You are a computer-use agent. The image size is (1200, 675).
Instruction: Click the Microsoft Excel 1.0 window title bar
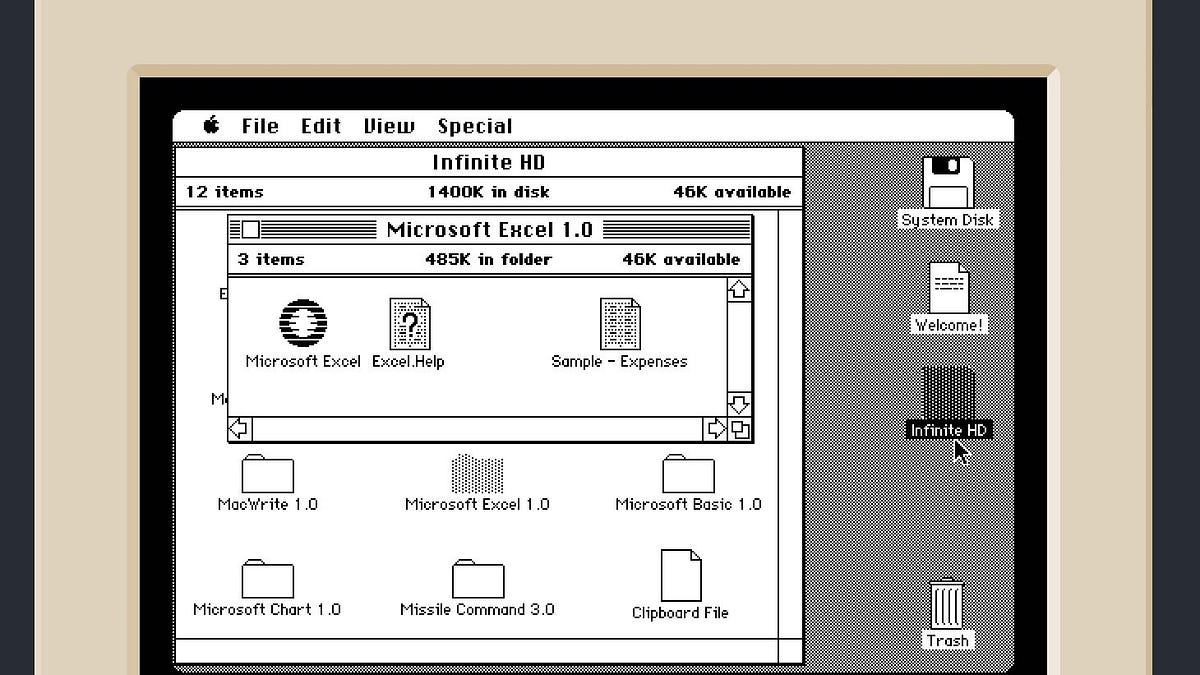click(490, 230)
